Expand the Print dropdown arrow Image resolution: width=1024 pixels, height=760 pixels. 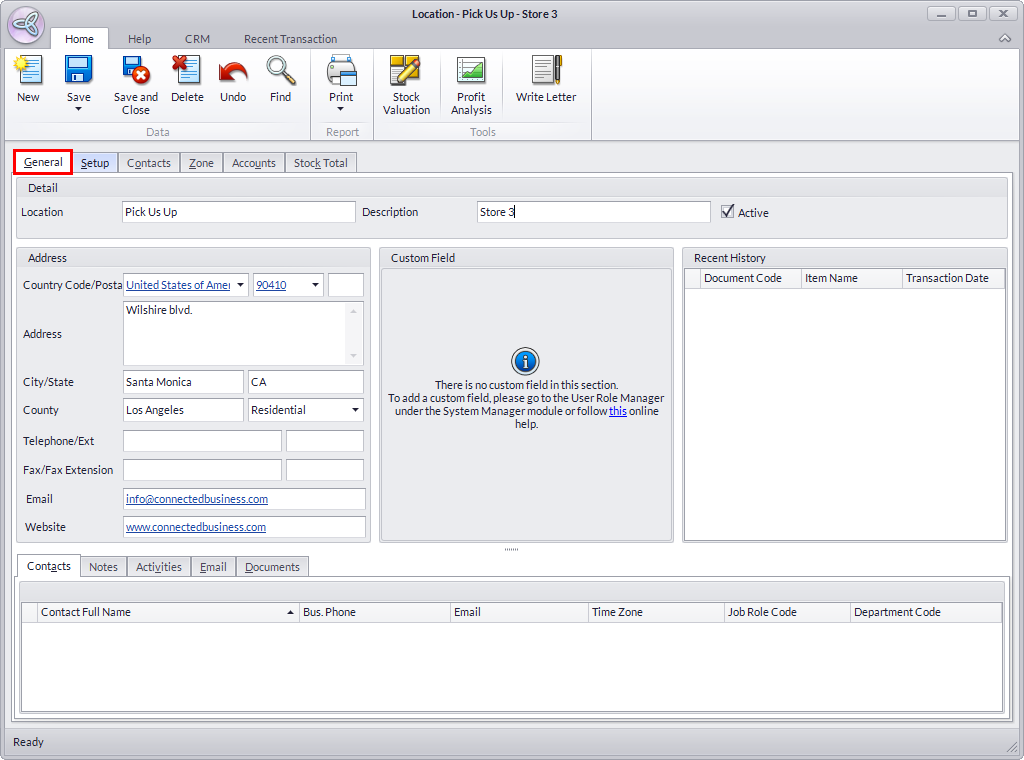click(341, 109)
